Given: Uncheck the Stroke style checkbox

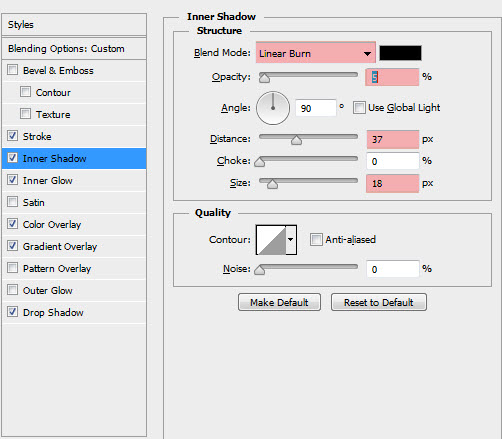Looking at the screenshot, I should [13, 136].
